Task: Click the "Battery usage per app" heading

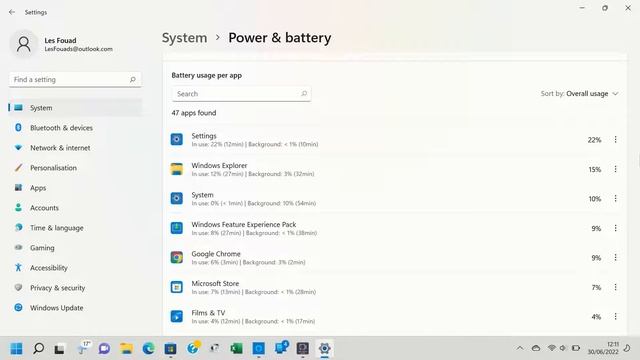Action: 207,76
